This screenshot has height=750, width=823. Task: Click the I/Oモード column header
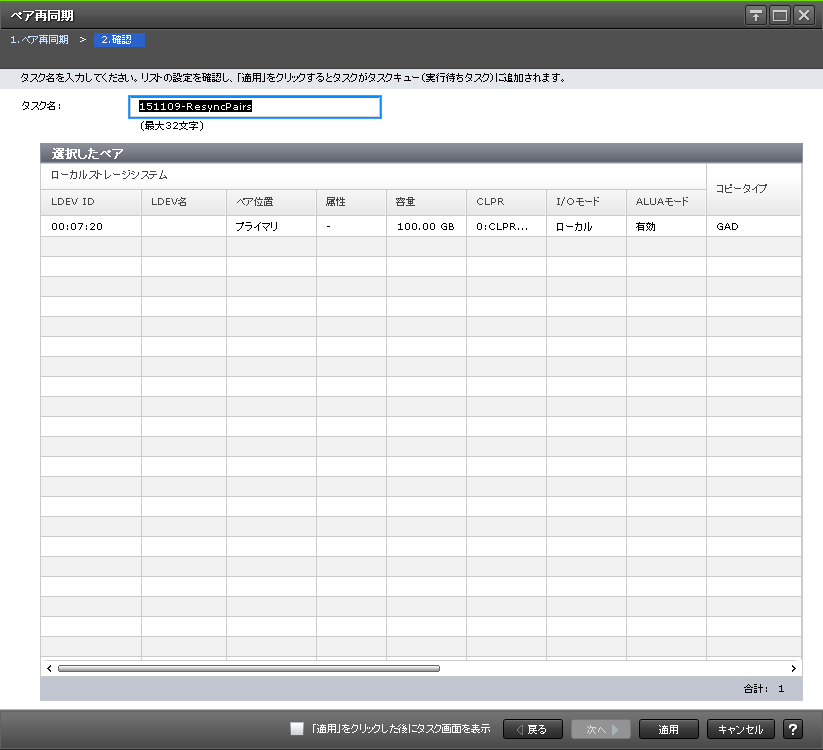coord(585,202)
